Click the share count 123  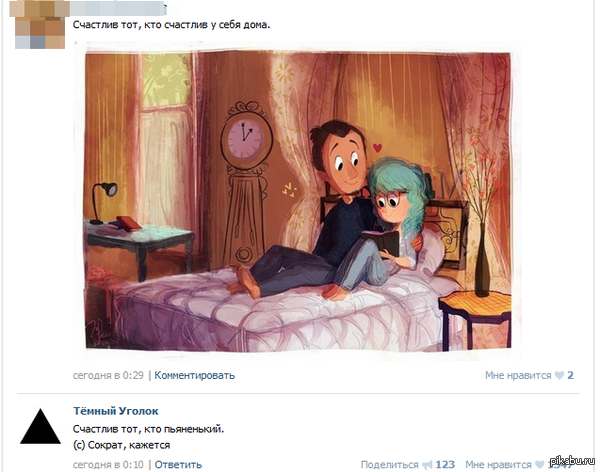445,465
